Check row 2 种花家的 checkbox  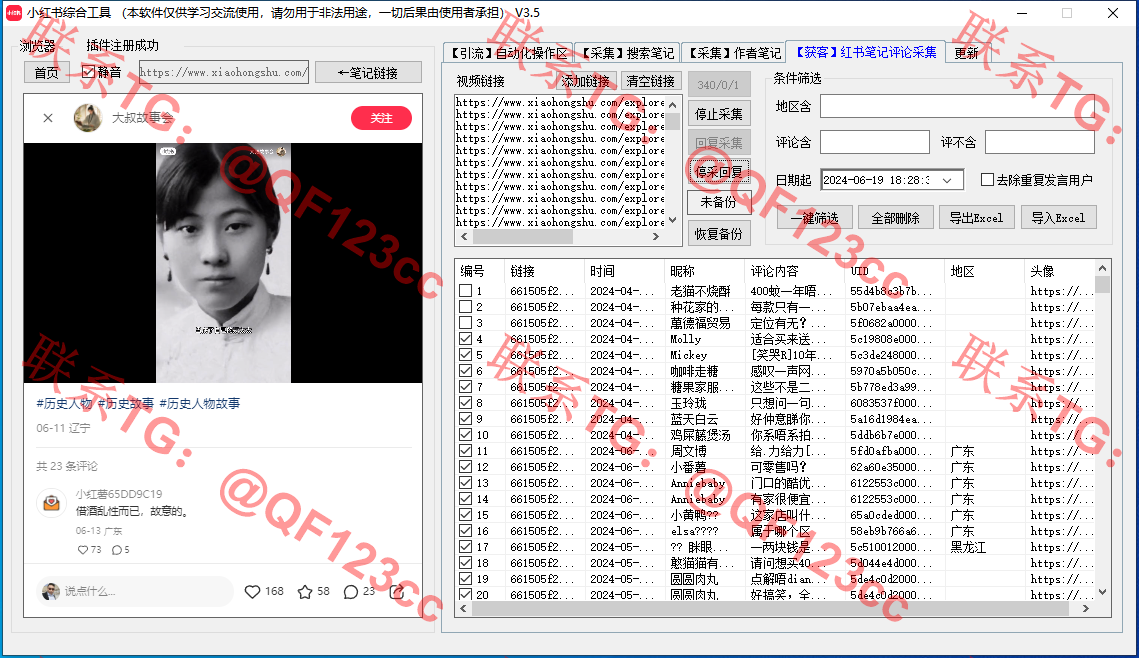(466, 306)
